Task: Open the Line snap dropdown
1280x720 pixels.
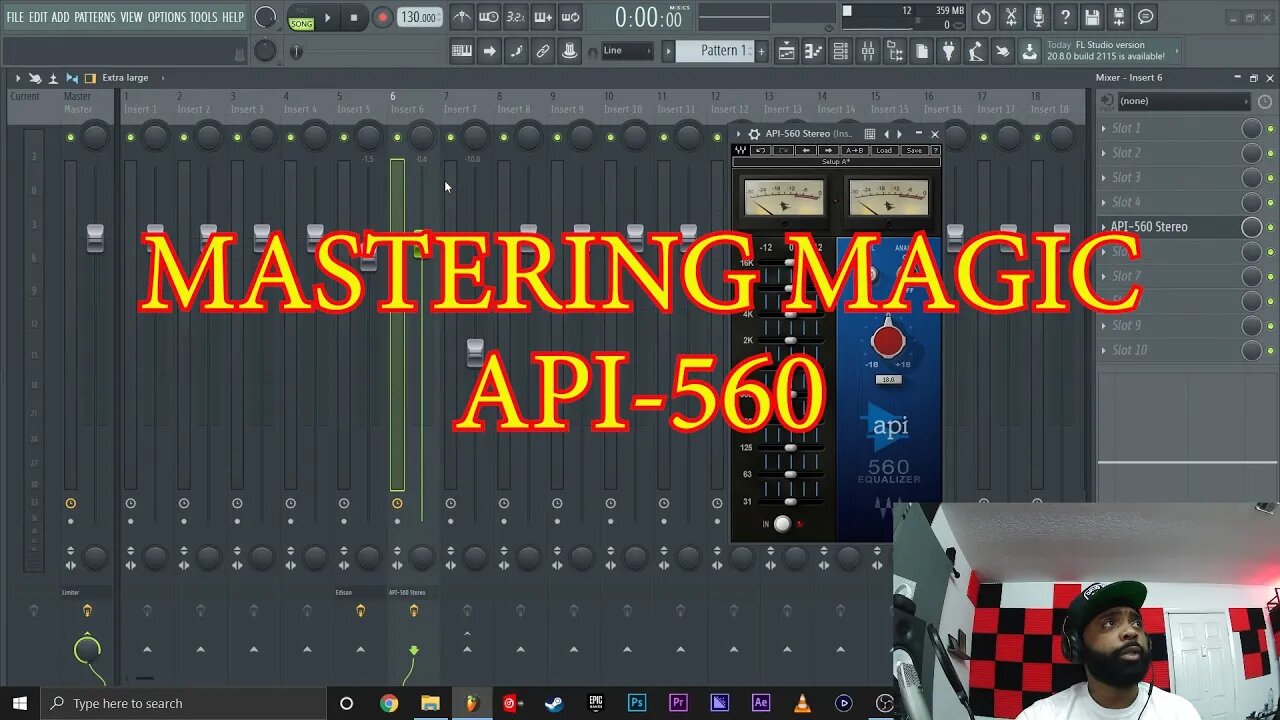Action: [628, 51]
